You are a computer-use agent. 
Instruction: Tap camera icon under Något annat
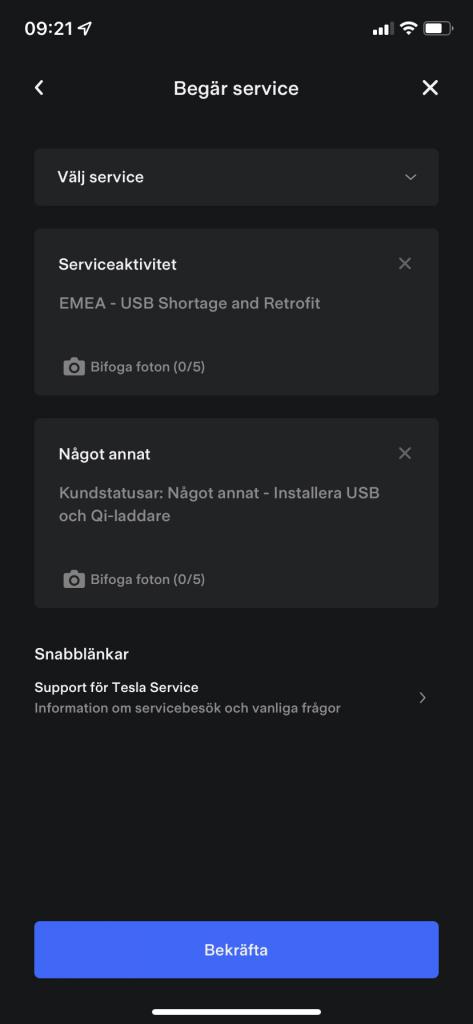(74, 579)
